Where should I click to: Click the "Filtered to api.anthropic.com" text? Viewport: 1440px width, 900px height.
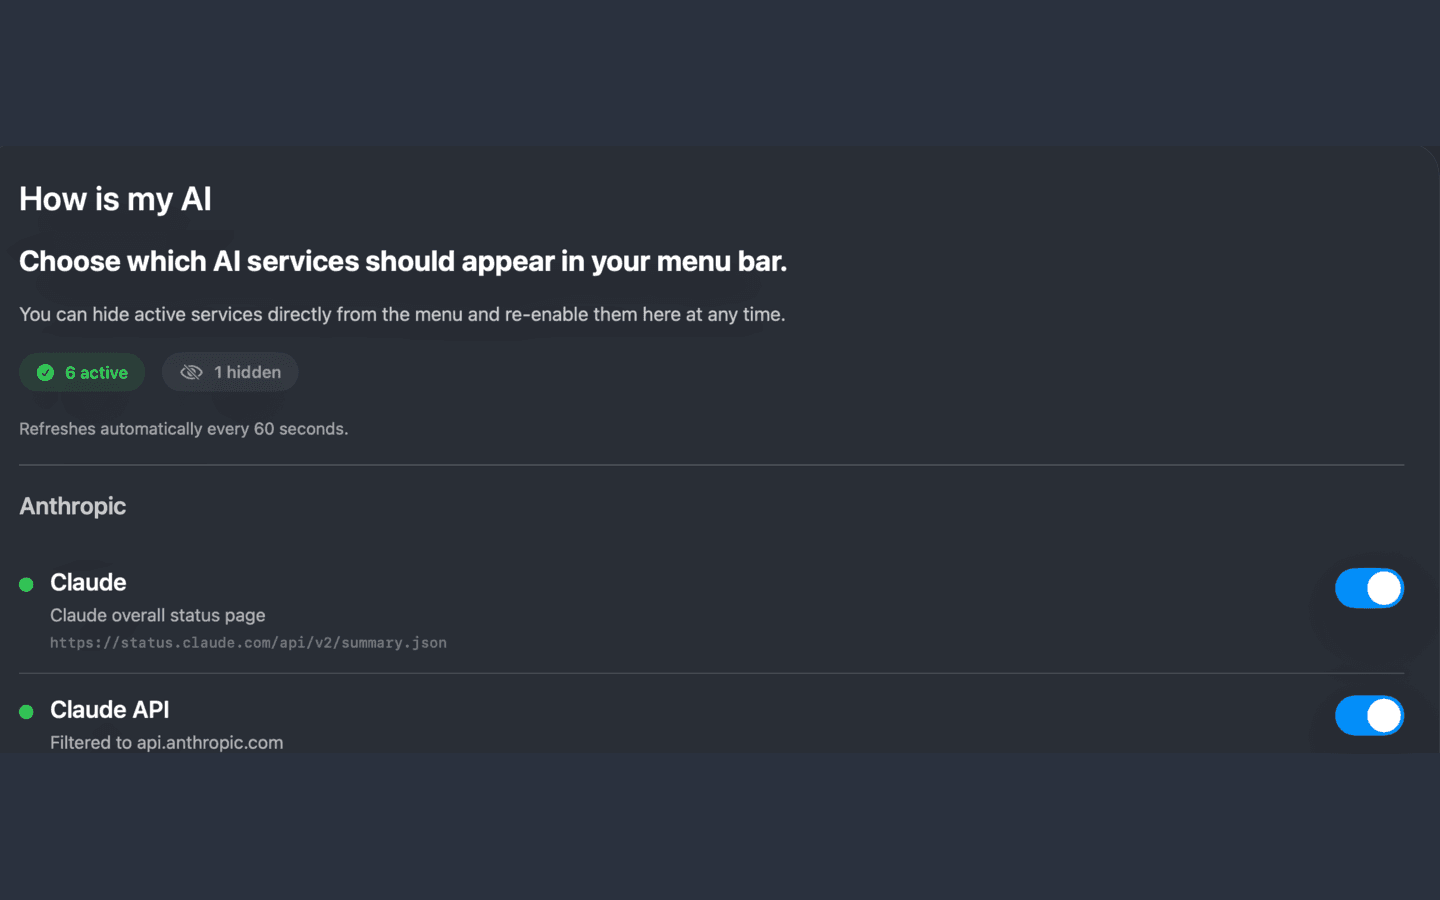point(167,742)
